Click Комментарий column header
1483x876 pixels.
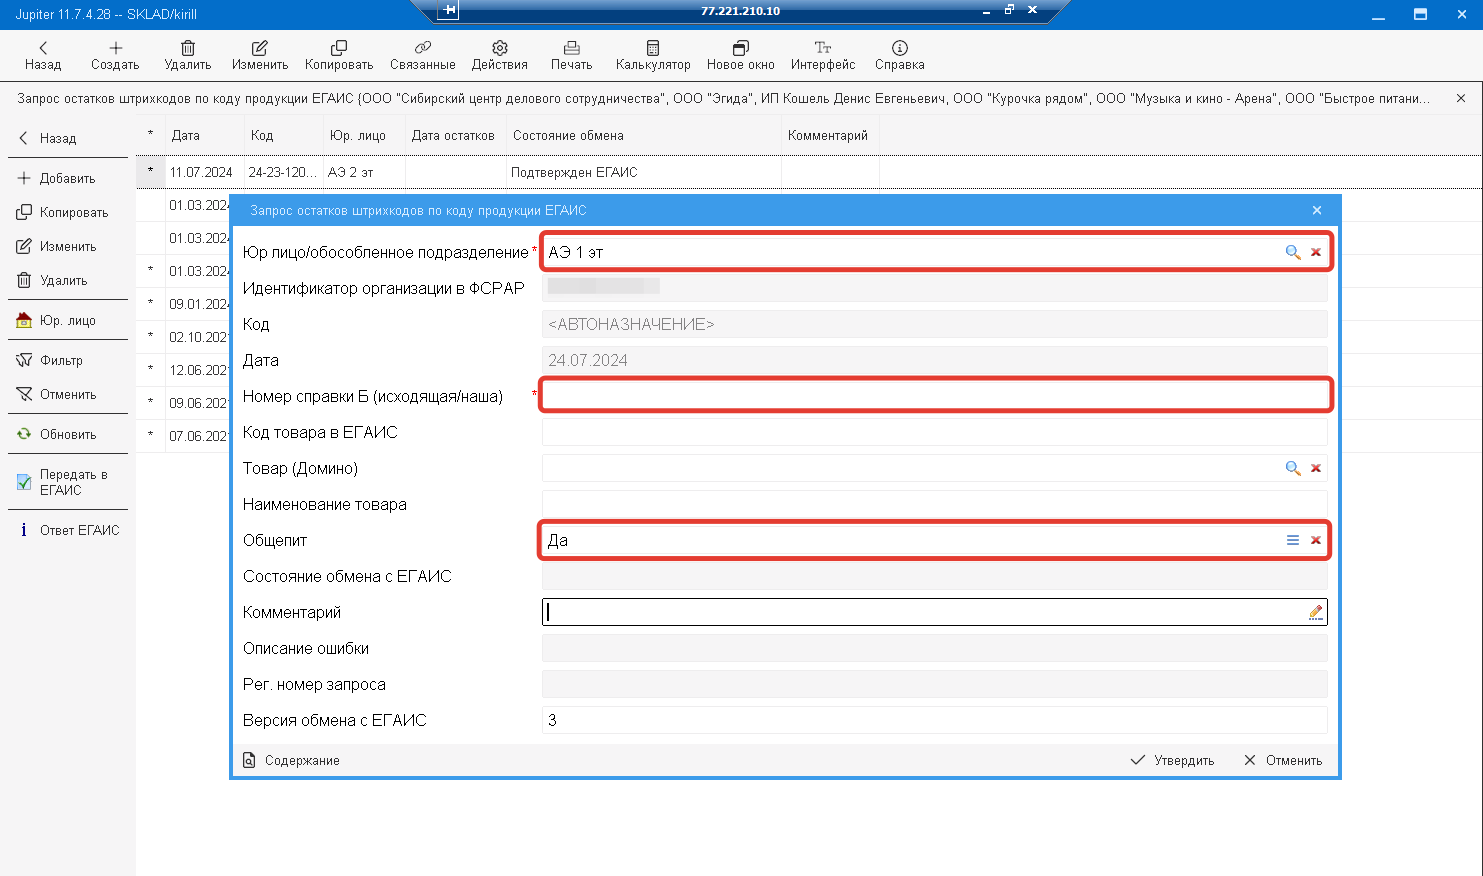coord(828,135)
